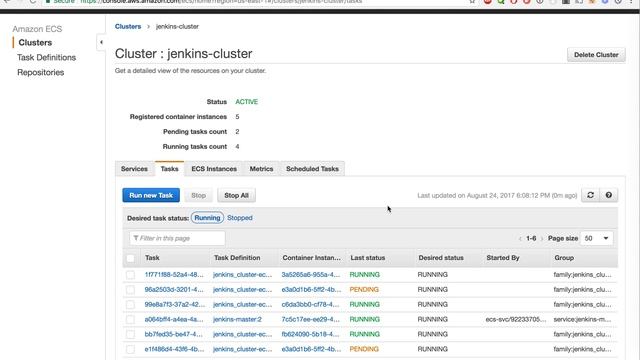Check the task bb7fed35-be47-4 row
Viewport: 640px width, 360px height.
pyautogui.click(x=130, y=334)
